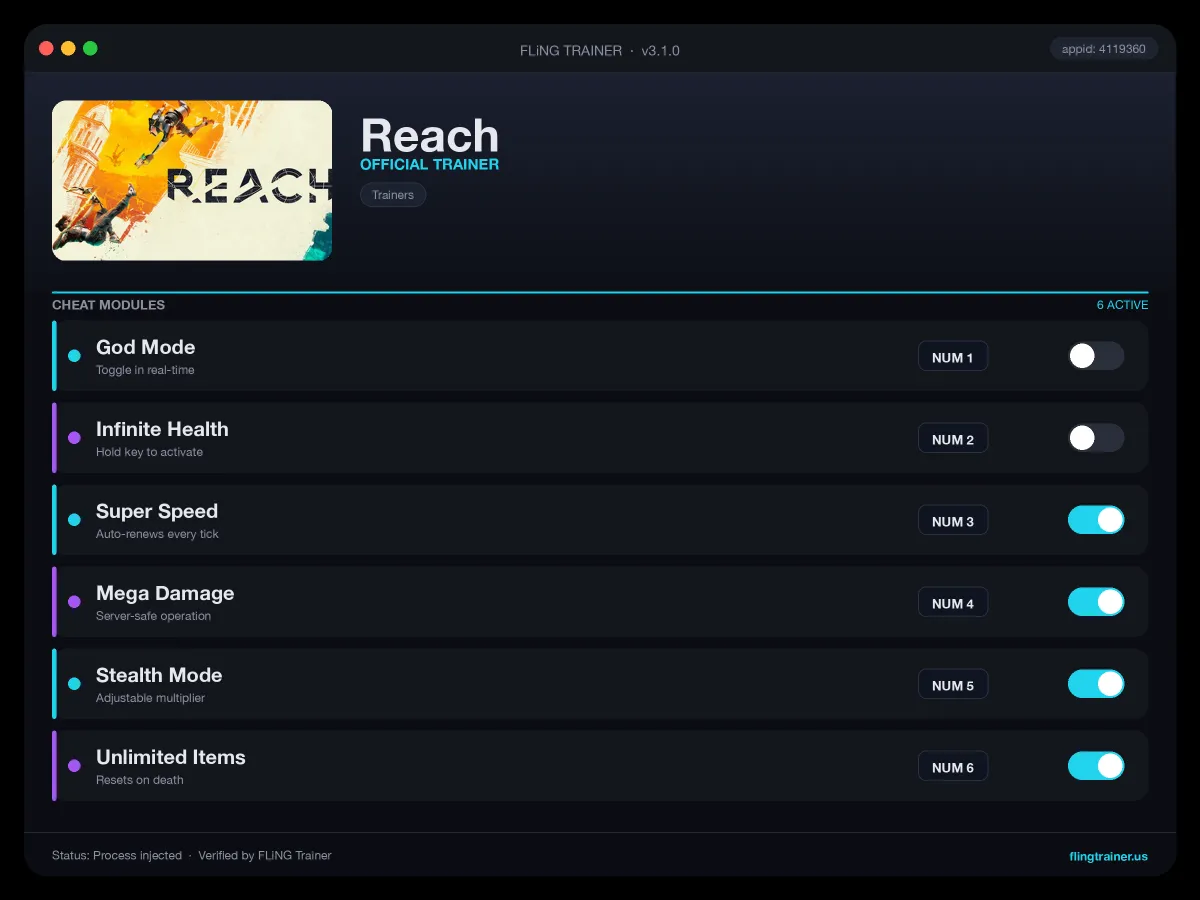Click the Unlimited Items module title

pyautogui.click(x=171, y=757)
